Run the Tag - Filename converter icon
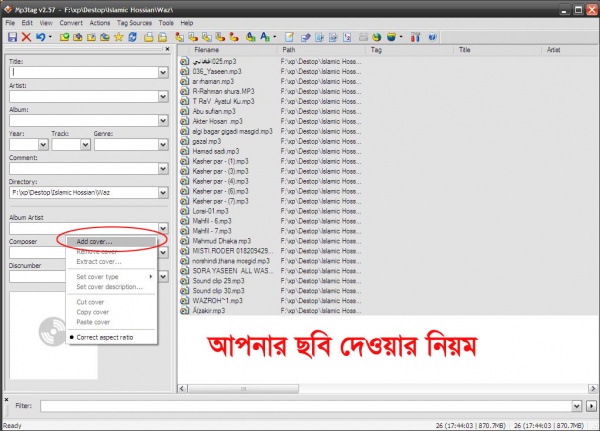 pyautogui.click(x=179, y=37)
